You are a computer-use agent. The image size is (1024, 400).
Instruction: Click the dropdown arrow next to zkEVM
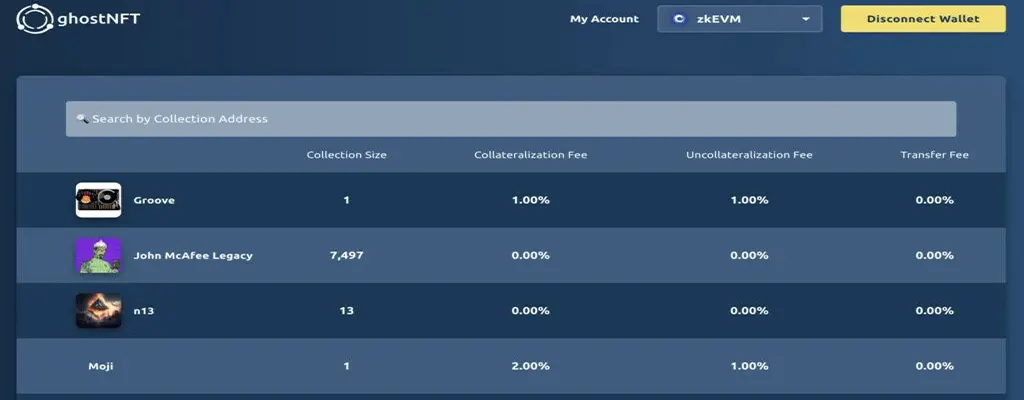(x=806, y=19)
